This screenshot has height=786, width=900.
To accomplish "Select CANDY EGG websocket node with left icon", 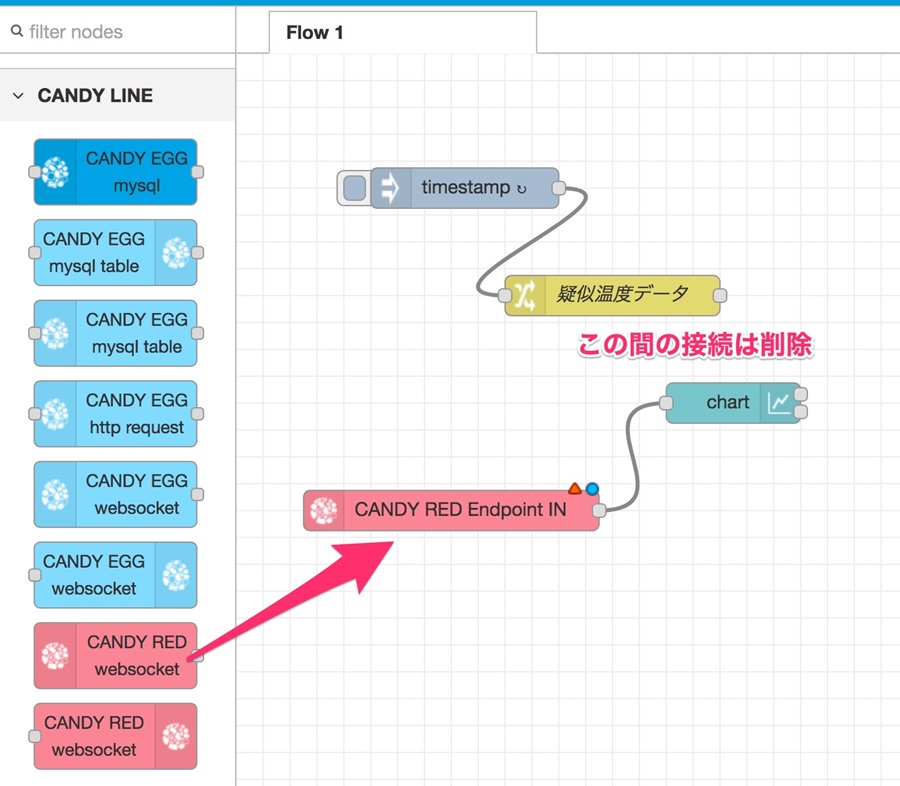I will point(115,494).
